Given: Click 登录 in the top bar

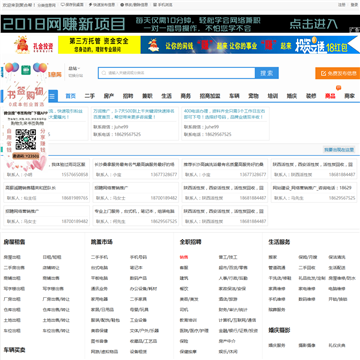Looking at the screenshot, I should [354, 5].
